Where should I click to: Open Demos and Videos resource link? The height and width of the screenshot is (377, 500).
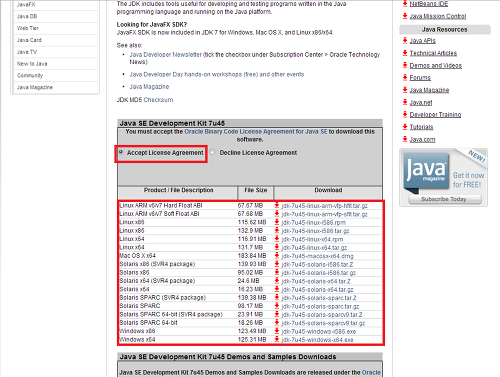click(x=436, y=65)
